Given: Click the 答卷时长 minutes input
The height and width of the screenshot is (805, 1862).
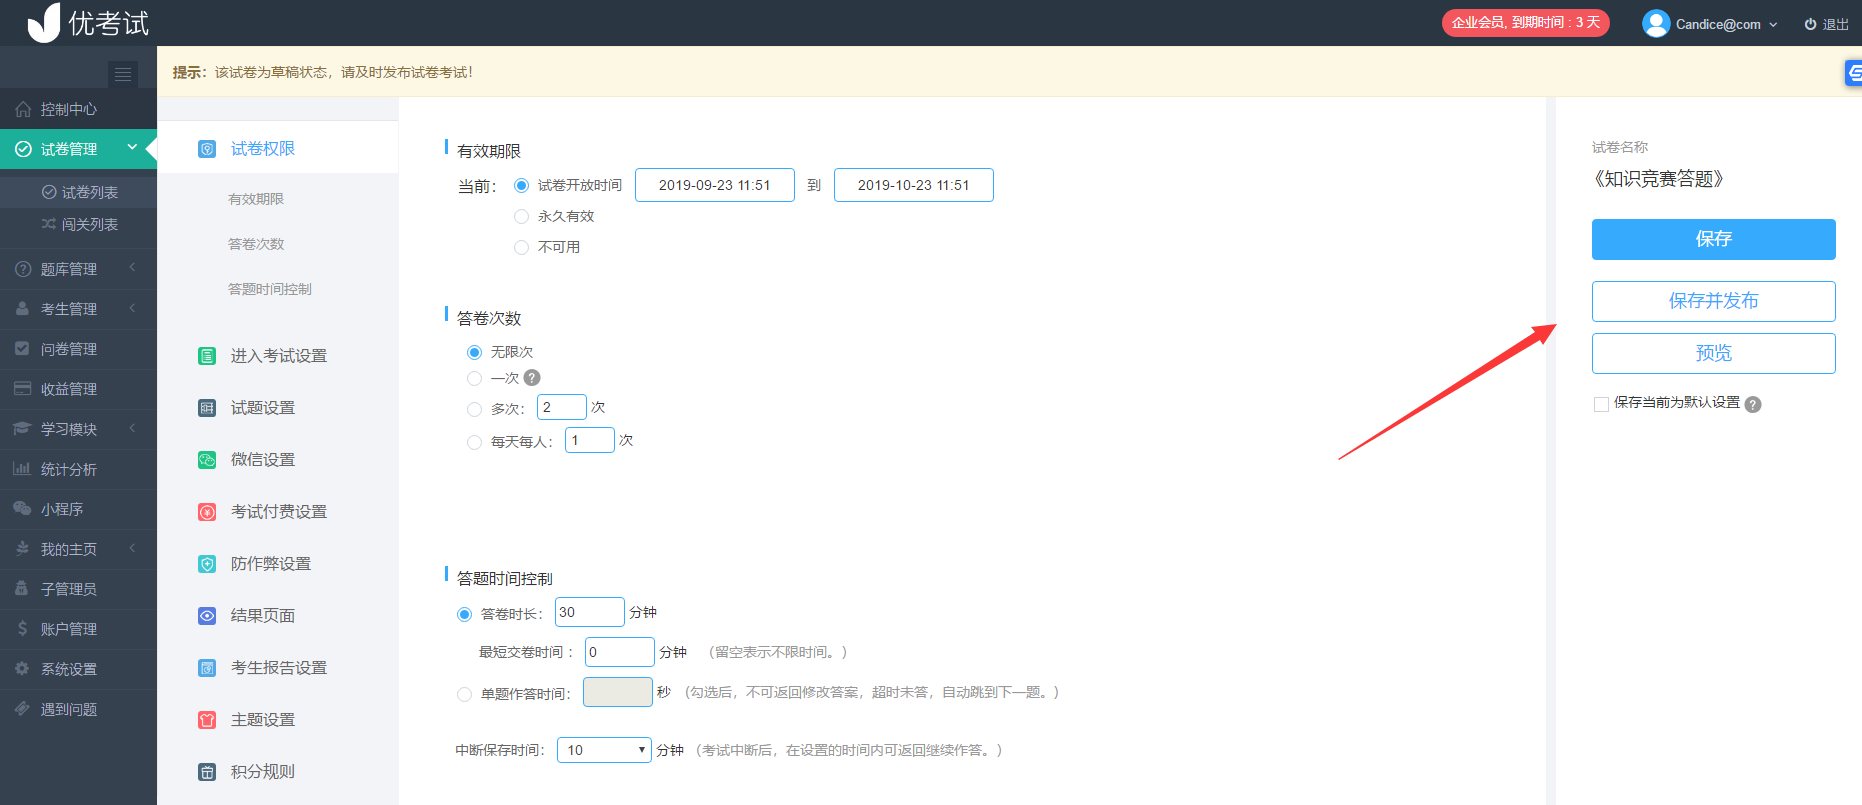Looking at the screenshot, I should 590,612.
